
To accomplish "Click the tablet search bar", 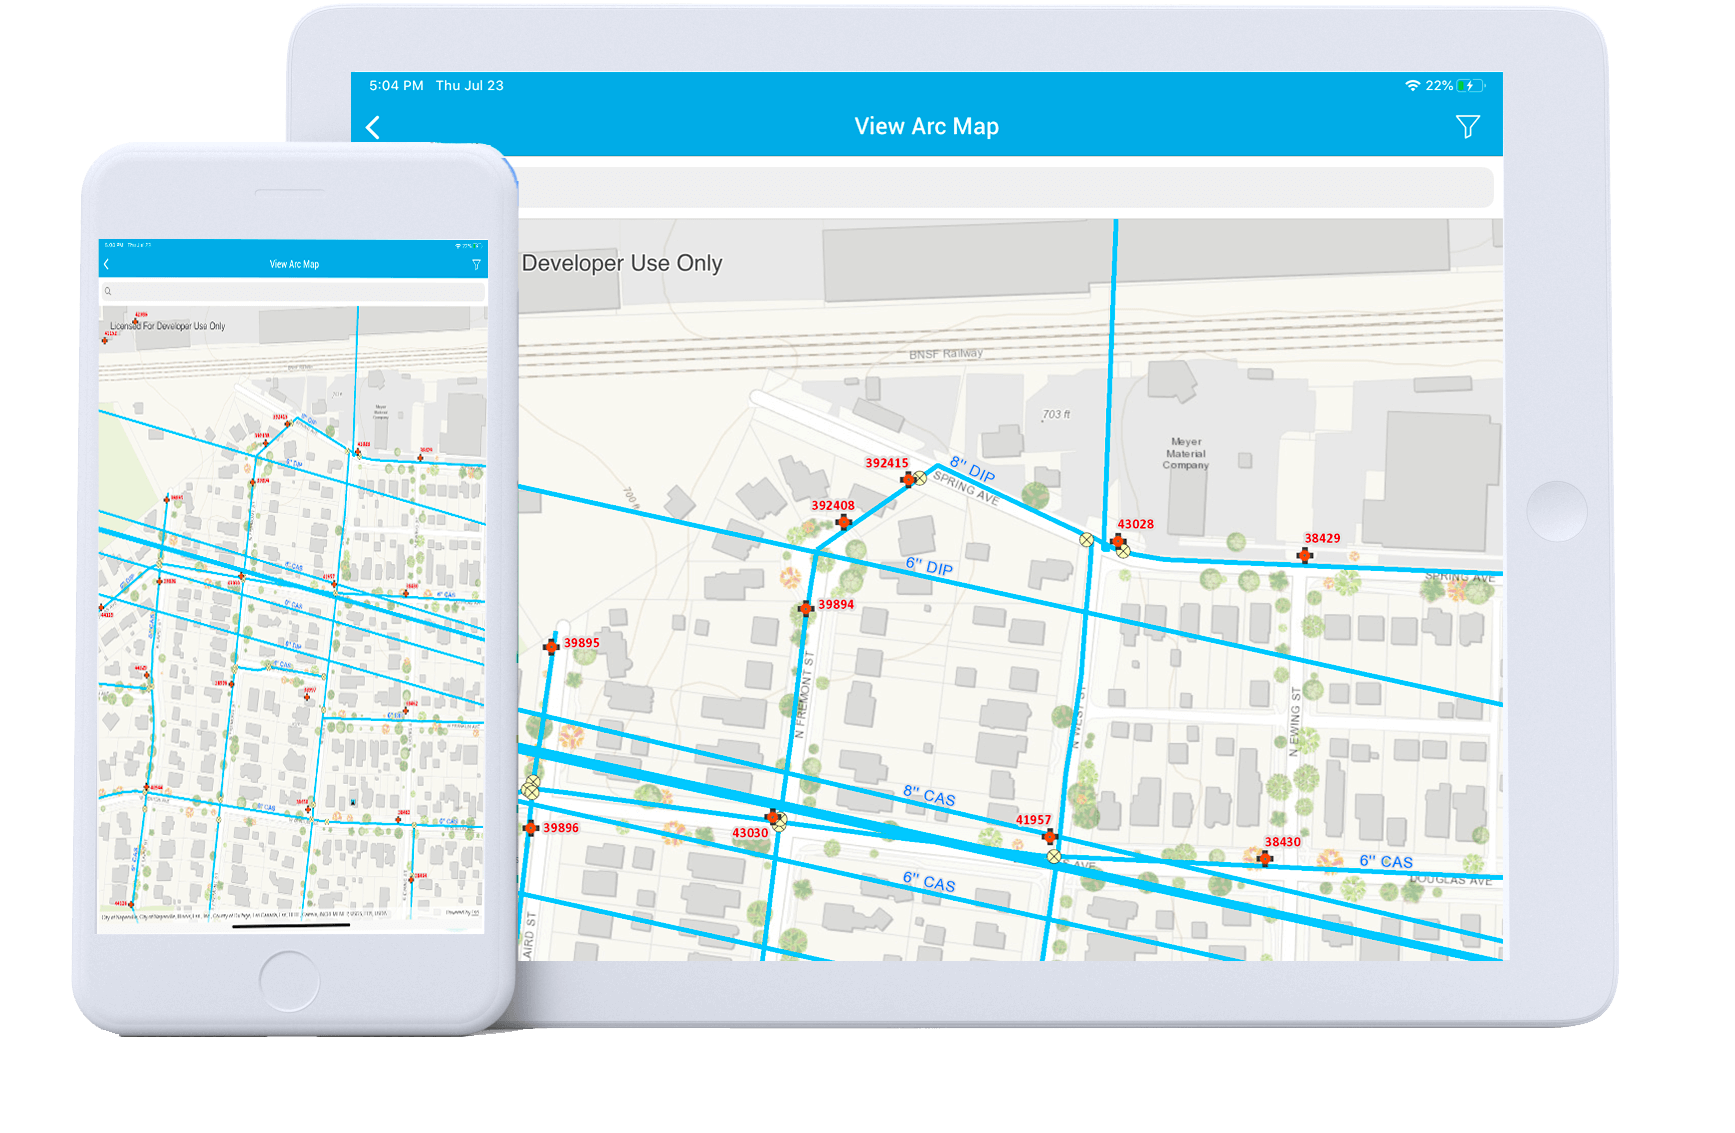I will coord(1004,187).
